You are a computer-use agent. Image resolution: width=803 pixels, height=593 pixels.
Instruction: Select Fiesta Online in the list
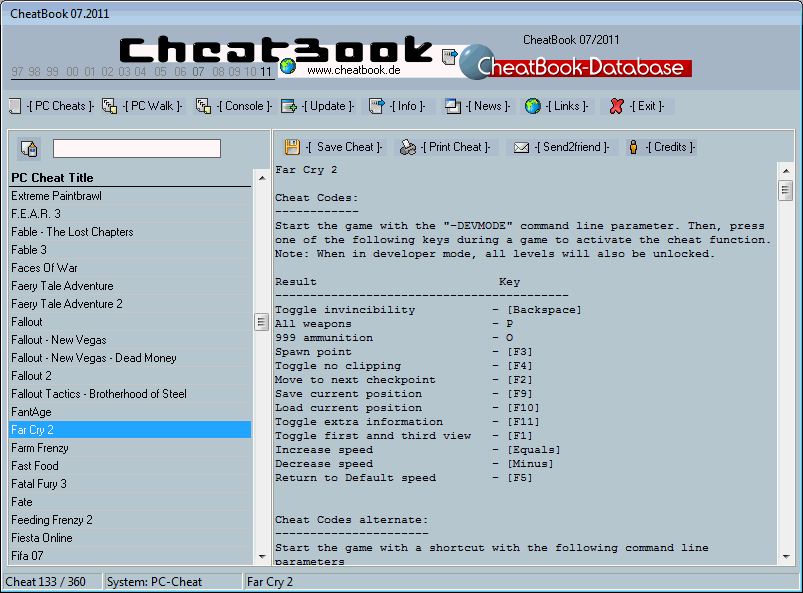click(131, 538)
